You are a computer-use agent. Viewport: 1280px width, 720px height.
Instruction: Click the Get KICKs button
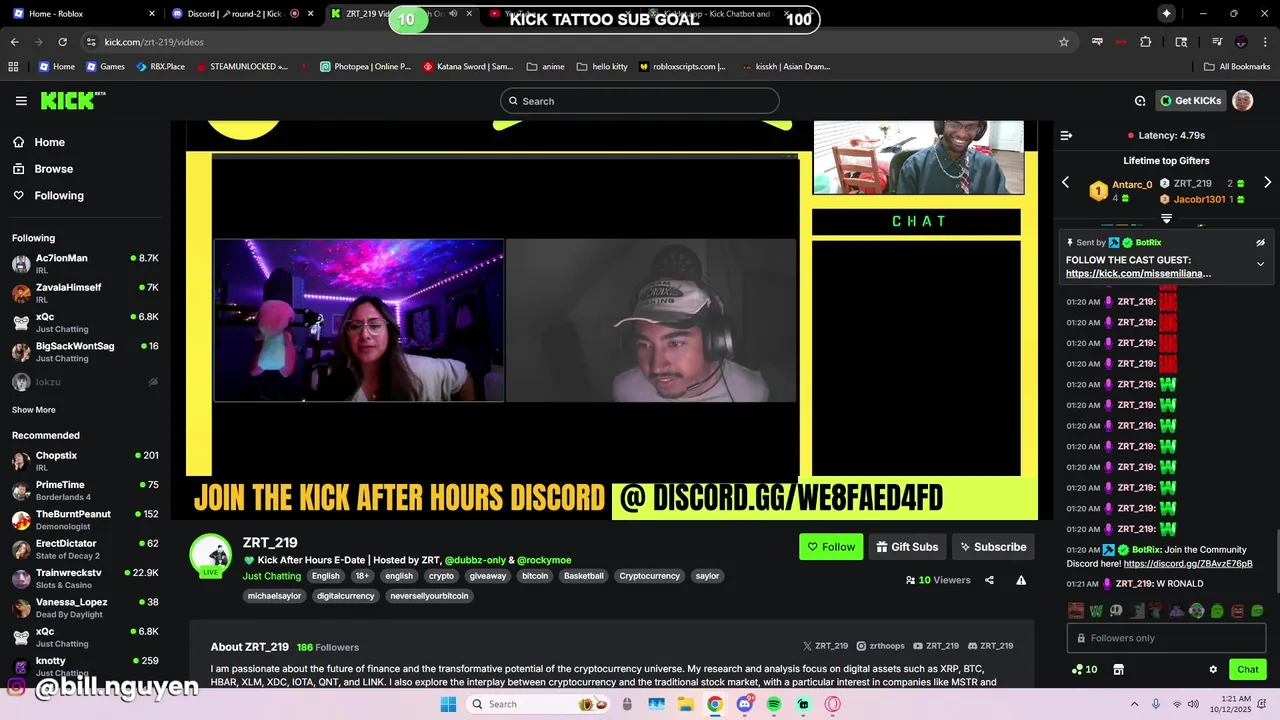(1190, 101)
